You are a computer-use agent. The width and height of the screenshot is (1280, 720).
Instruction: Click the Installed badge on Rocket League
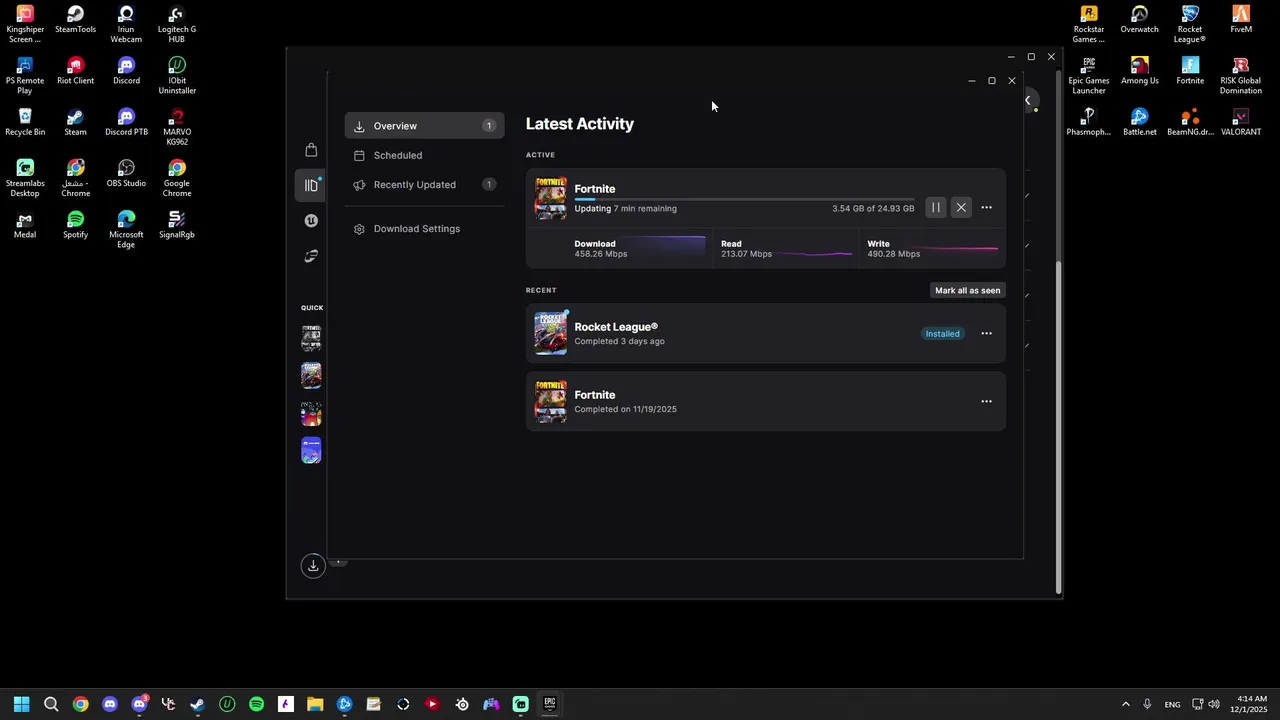tap(942, 334)
